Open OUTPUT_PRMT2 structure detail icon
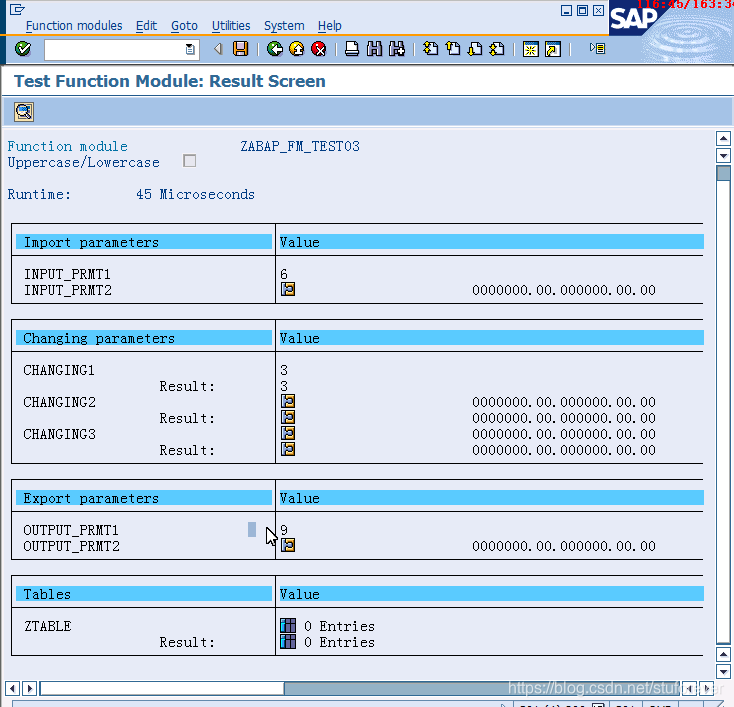The height and width of the screenshot is (707, 734). click(288, 545)
